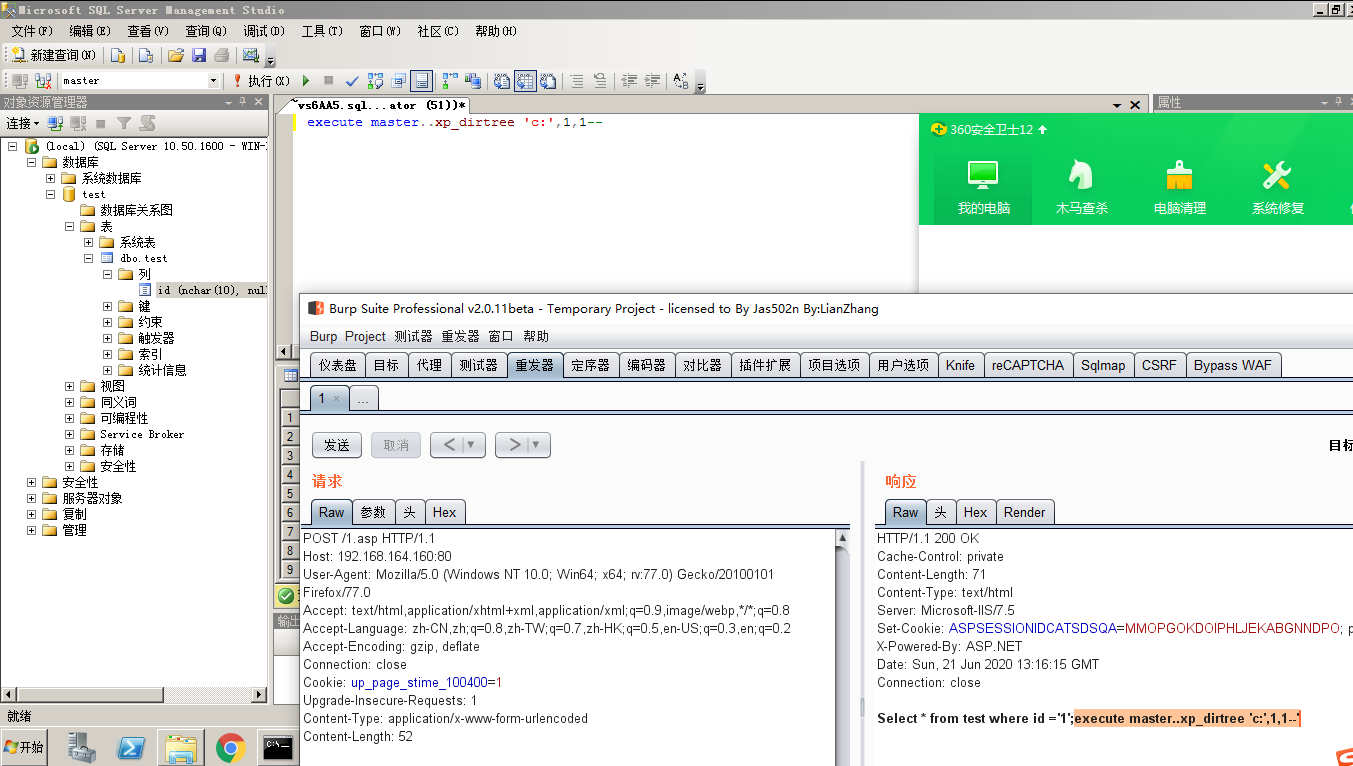Switch to Burp Bypass WAF tab

click(x=1232, y=365)
